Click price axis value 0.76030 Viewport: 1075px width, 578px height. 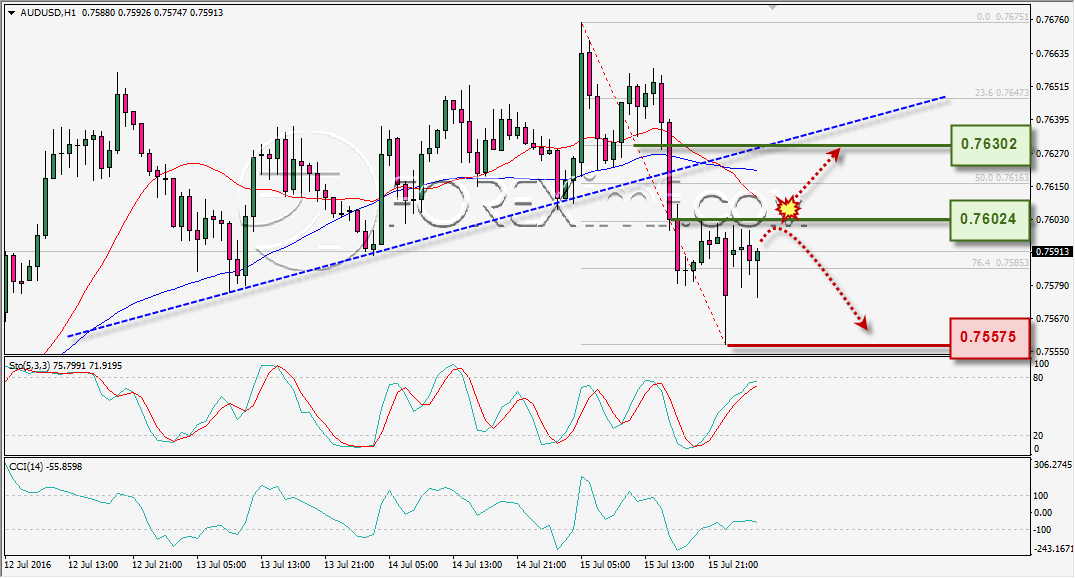coord(1052,219)
